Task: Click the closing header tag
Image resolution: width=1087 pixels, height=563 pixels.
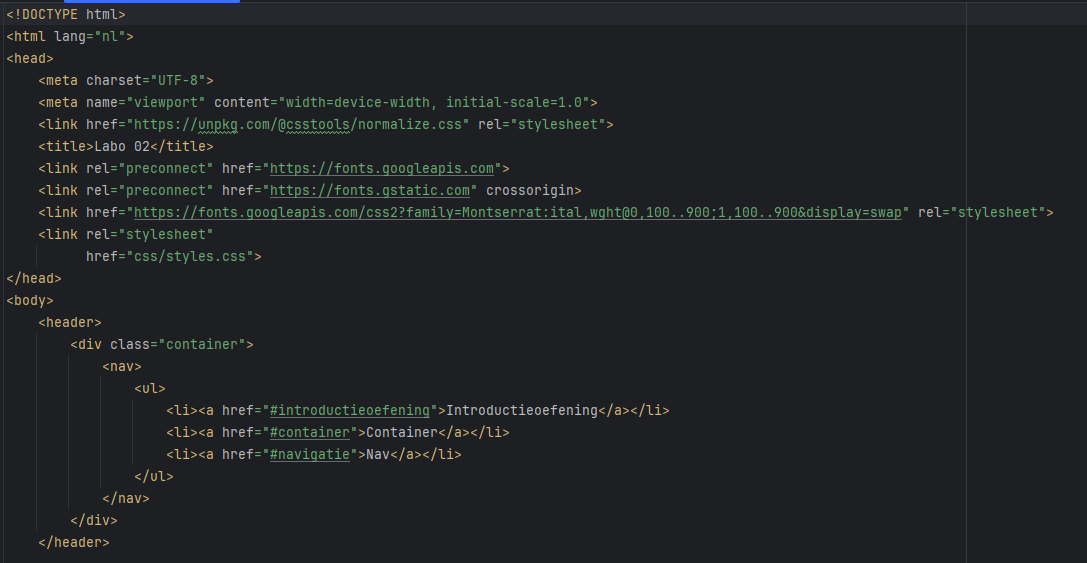Action: [x=73, y=543]
